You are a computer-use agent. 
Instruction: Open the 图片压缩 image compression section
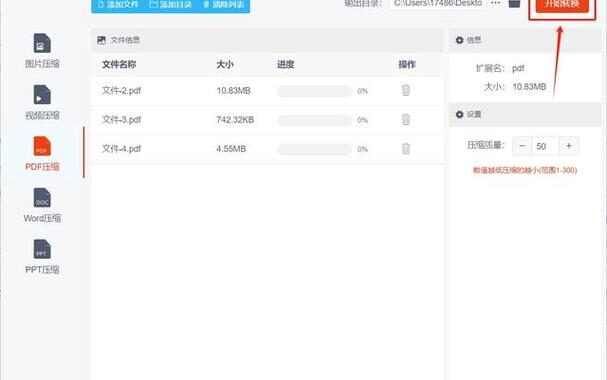point(42,51)
